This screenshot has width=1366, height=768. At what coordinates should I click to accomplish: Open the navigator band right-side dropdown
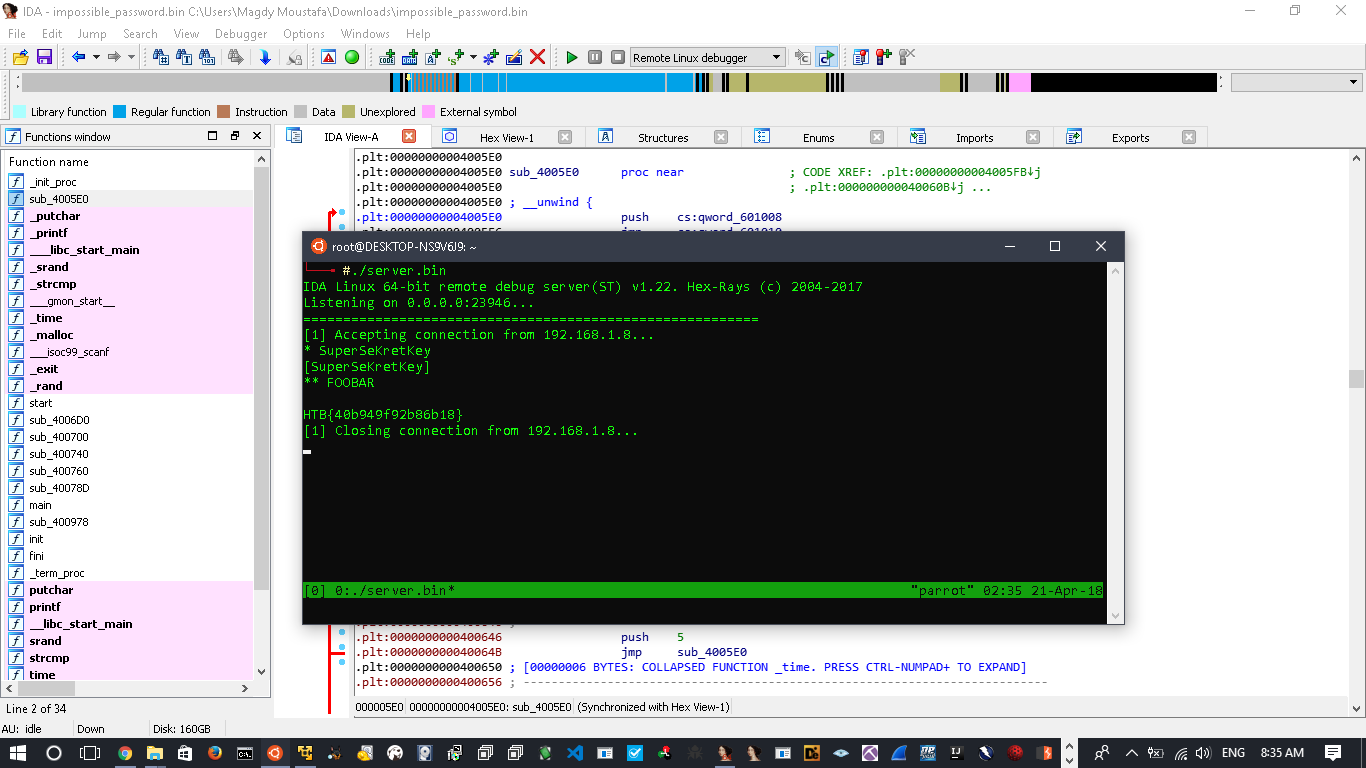click(x=1296, y=82)
